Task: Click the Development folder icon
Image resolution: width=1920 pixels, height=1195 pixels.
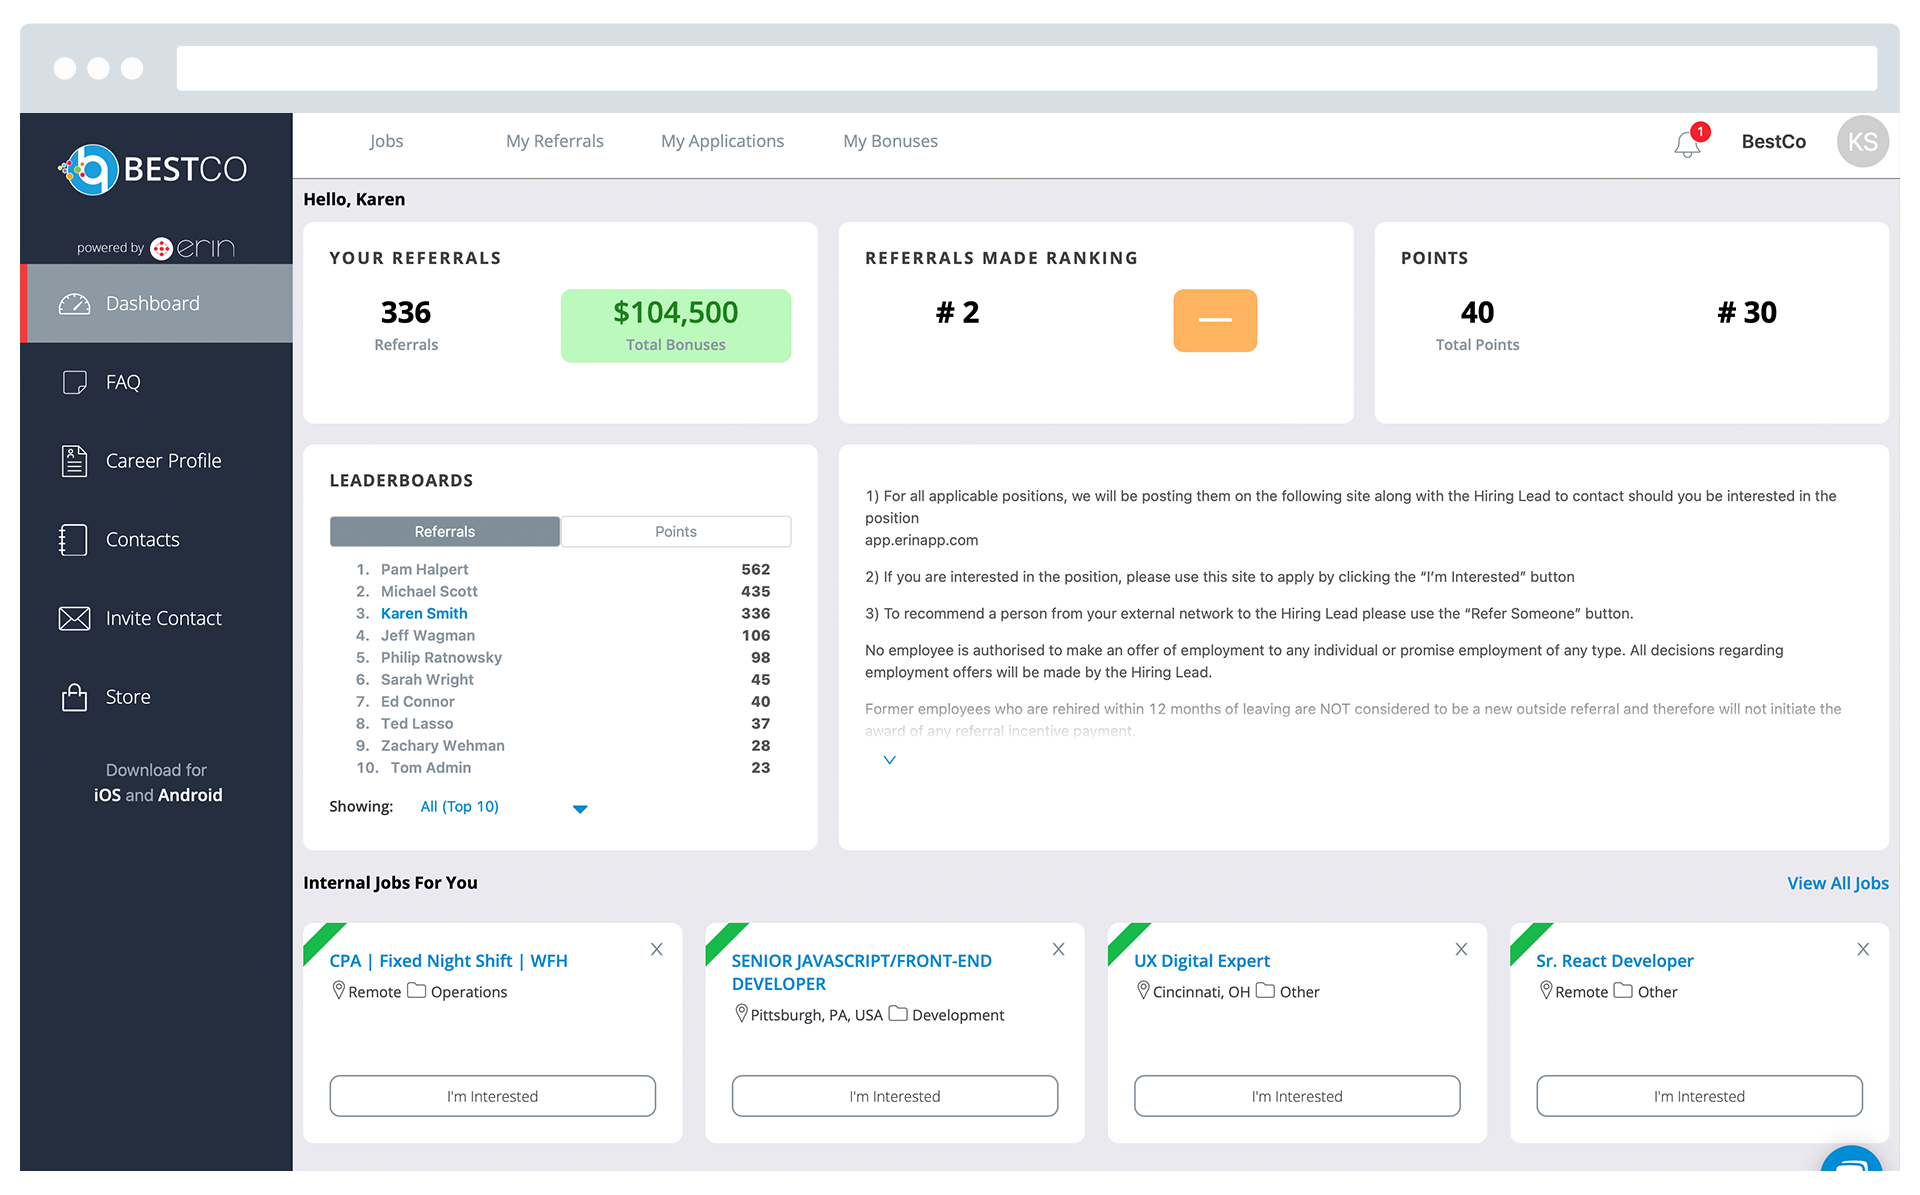Action: [898, 1013]
